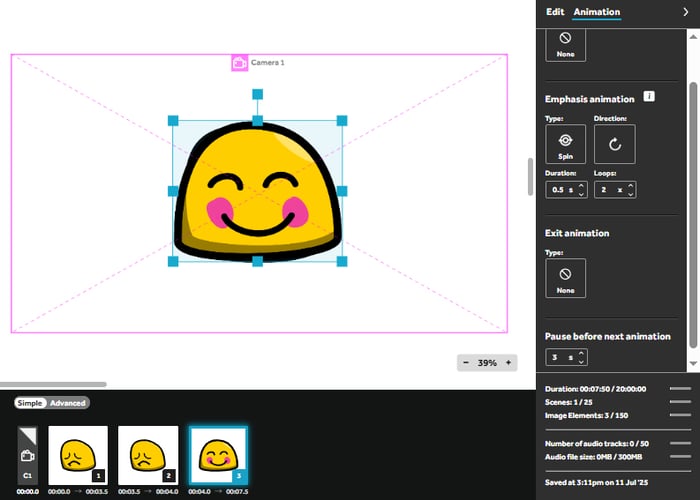
Task: Click the 00:03.5 end time under thumbnail 1
Action: pyautogui.click(x=97, y=492)
